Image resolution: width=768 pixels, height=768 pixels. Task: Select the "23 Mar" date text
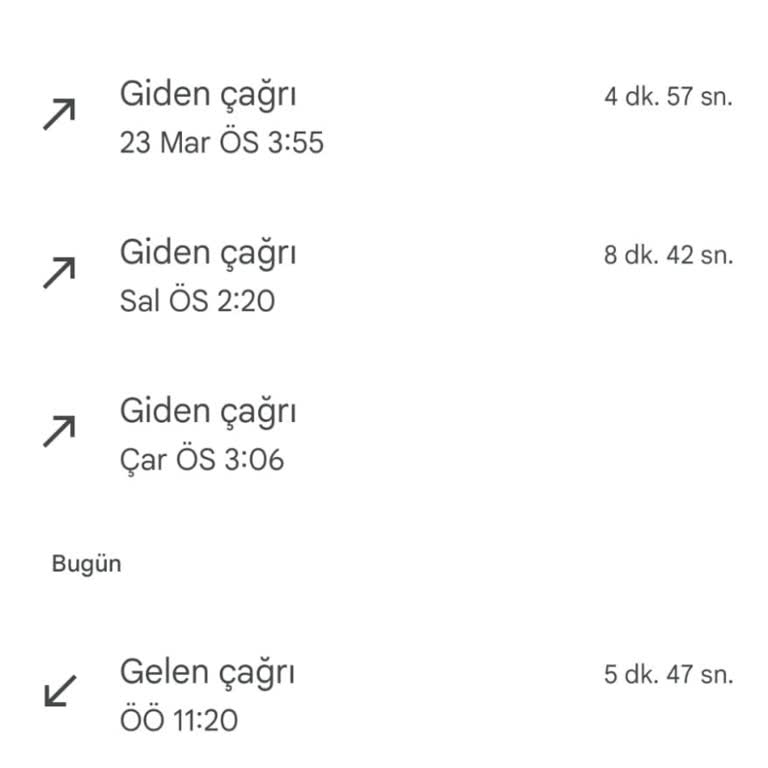(x=165, y=143)
